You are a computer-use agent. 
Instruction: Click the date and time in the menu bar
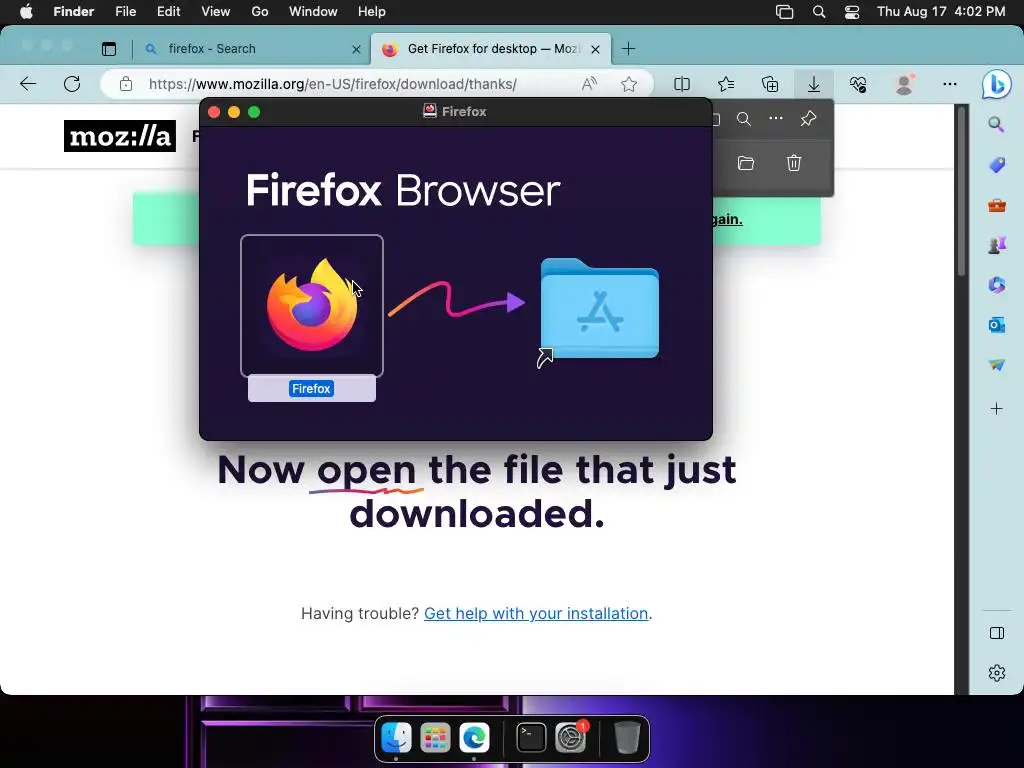point(941,12)
